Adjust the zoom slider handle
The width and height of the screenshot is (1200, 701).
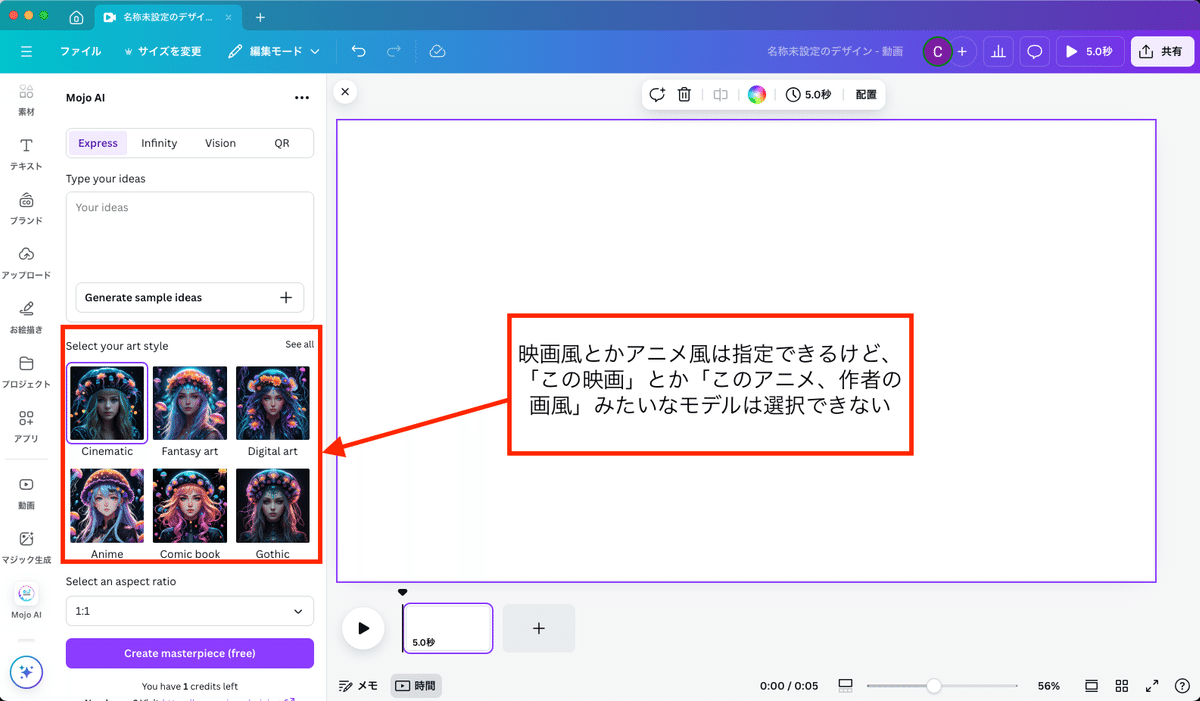tap(933, 686)
